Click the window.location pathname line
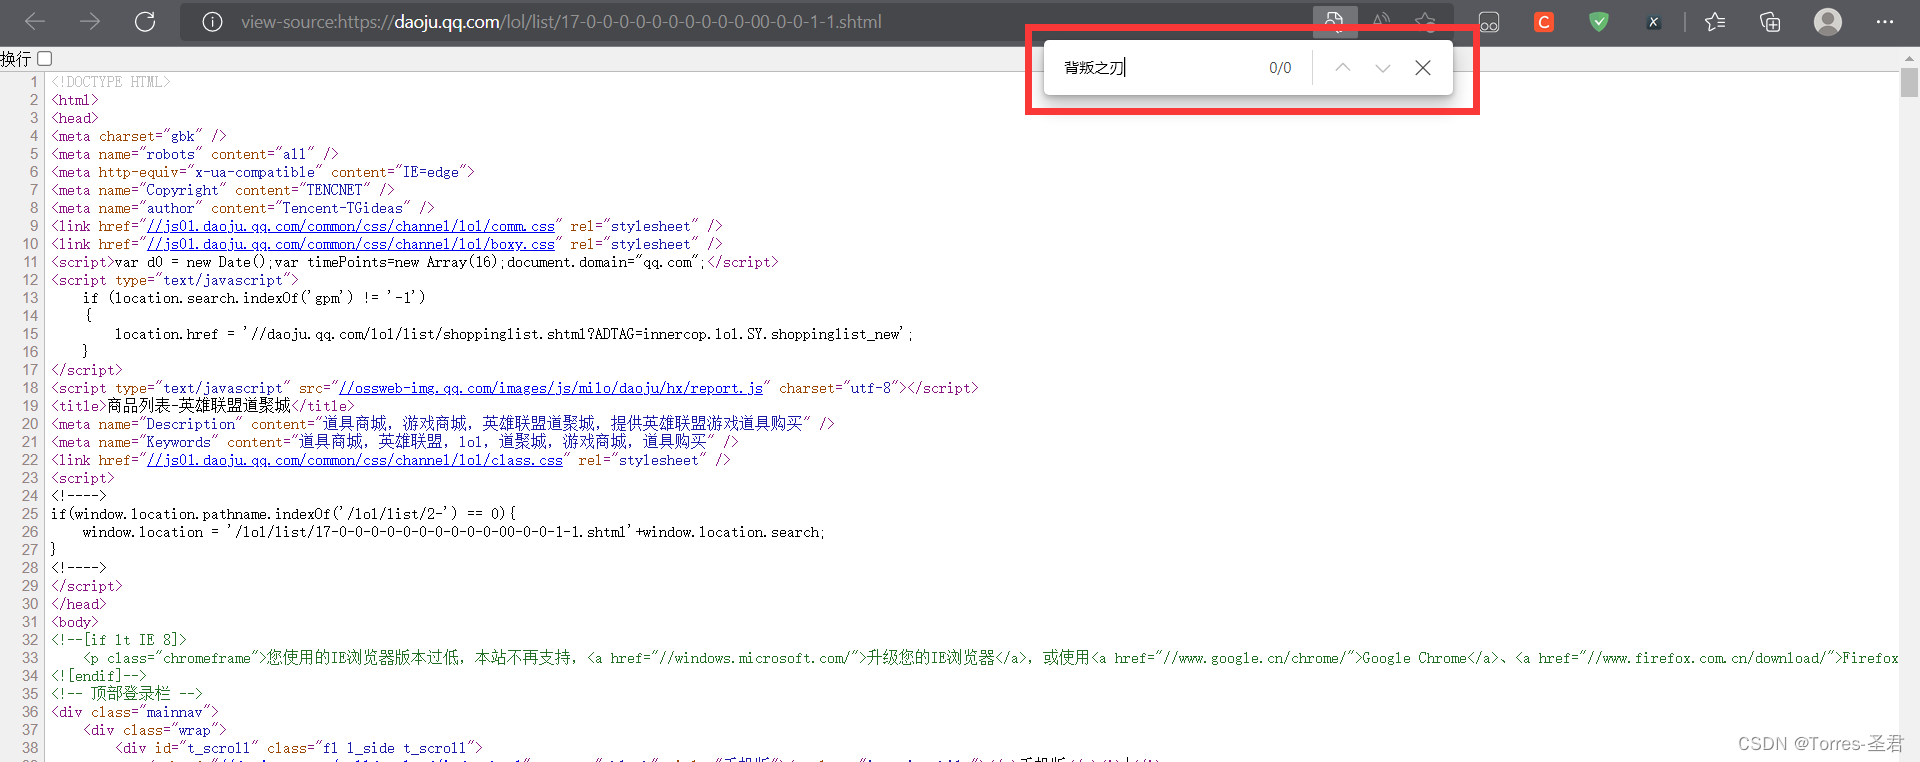 tap(284, 514)
